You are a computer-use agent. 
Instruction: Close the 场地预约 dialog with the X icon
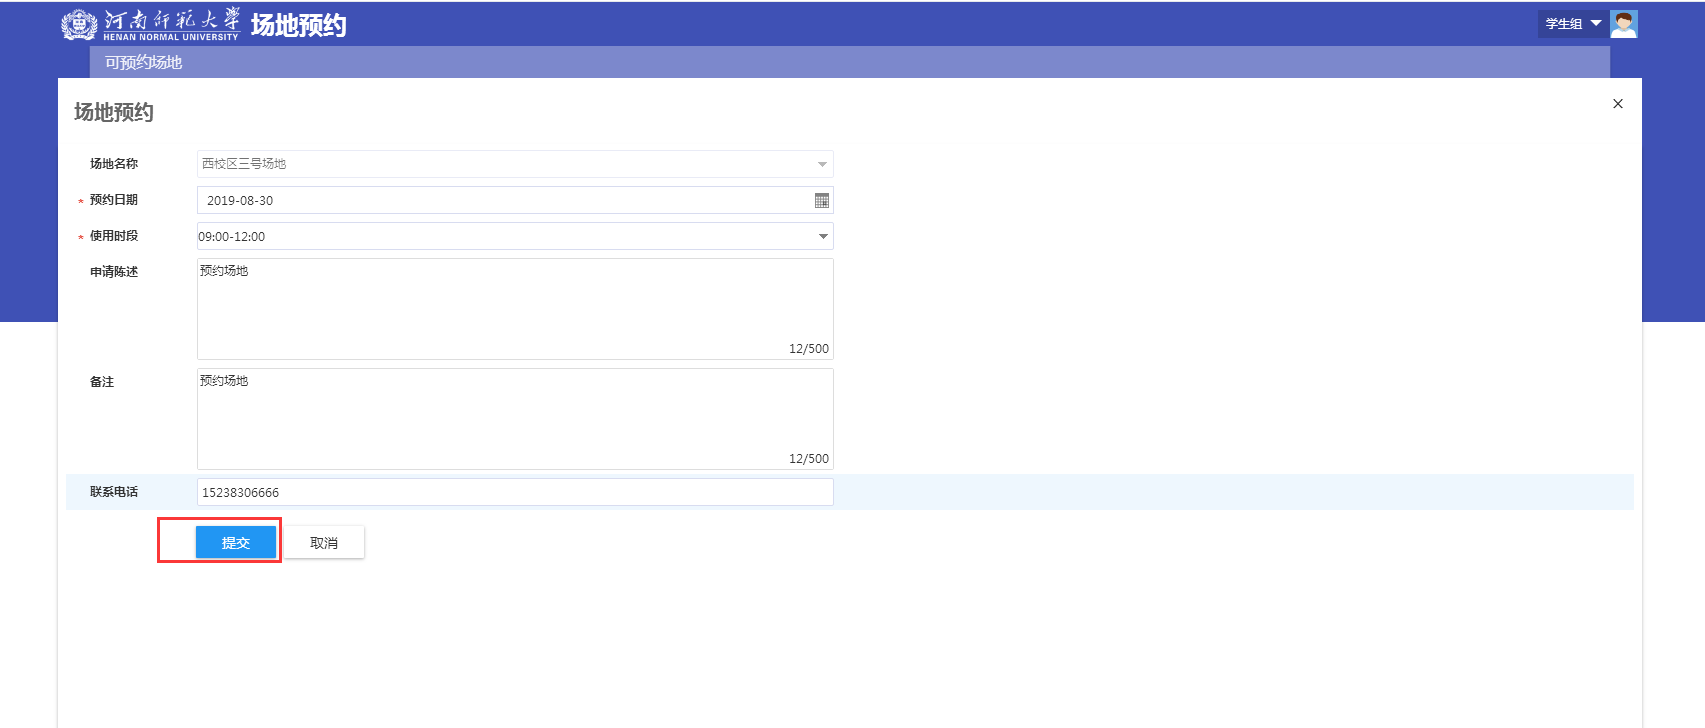(1618, 104)
